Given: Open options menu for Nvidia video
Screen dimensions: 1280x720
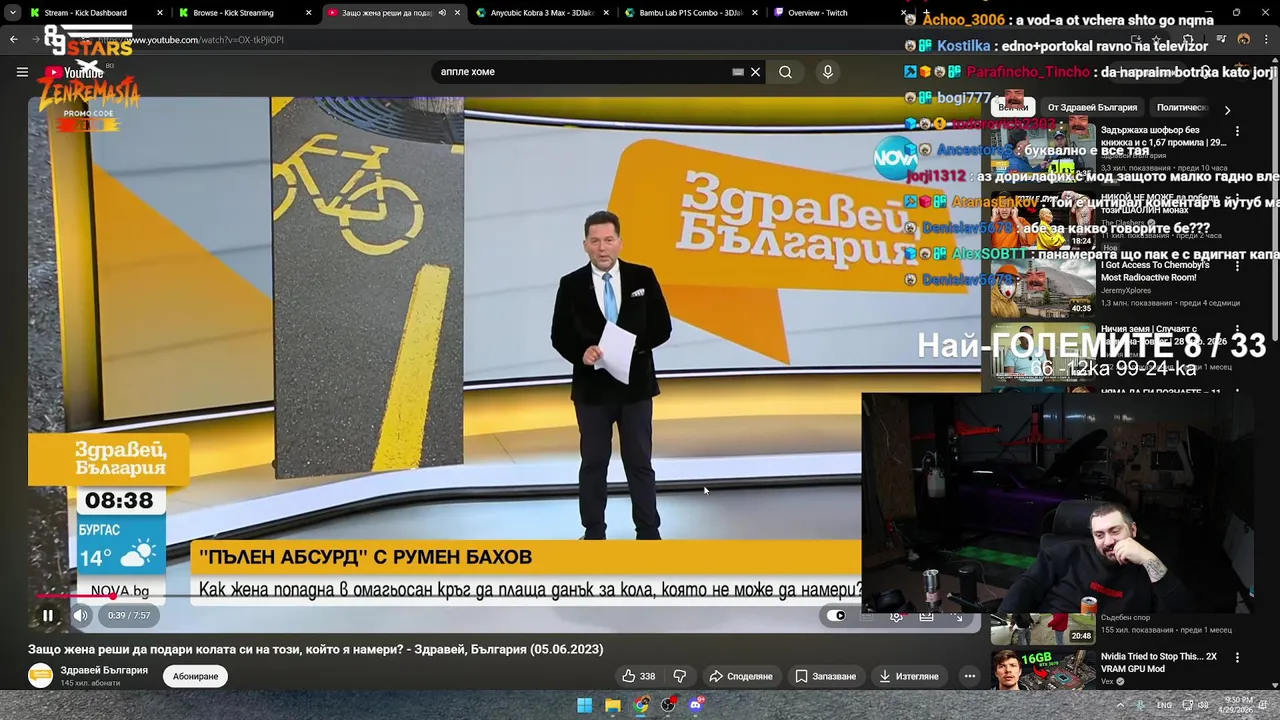Looking at the screenshot, I should point(1237,658).
